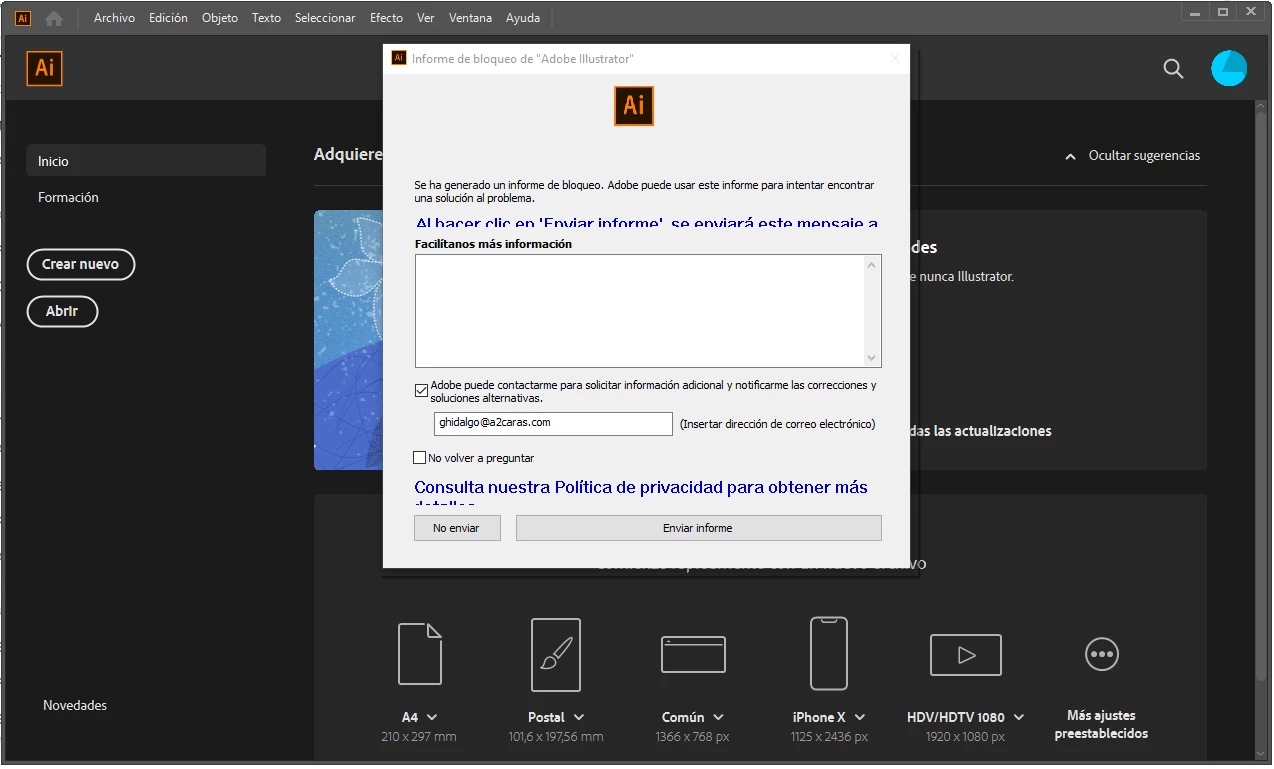Viewport: 1274px width, 769px height.
Task: Expand the Postal preset dropdown chevron
Action: [579, 717]
